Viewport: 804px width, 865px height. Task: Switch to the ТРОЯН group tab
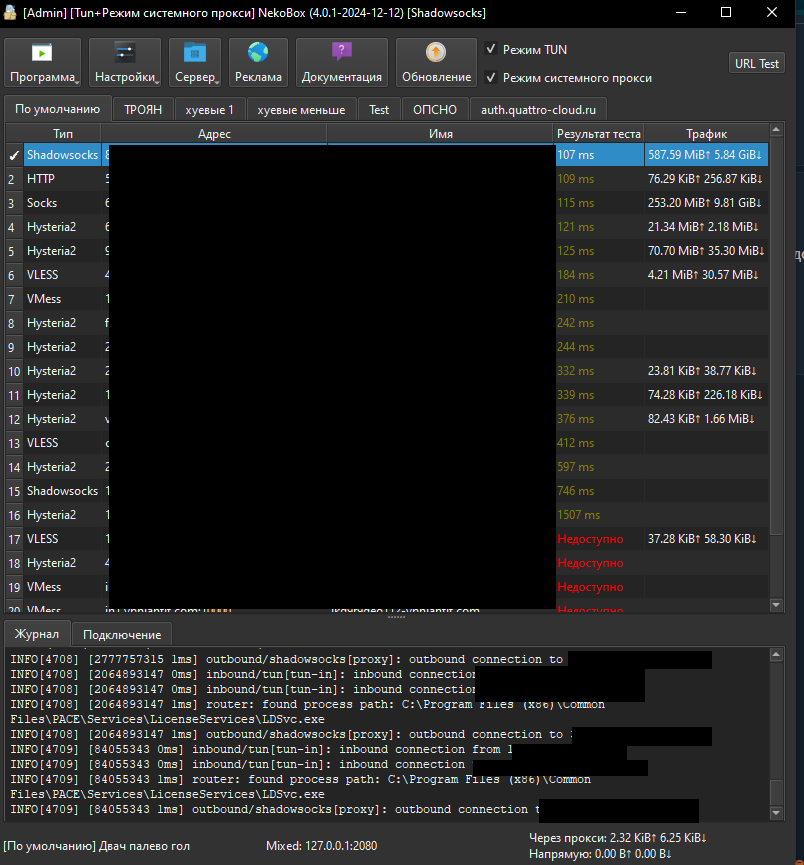coord(143,110)
